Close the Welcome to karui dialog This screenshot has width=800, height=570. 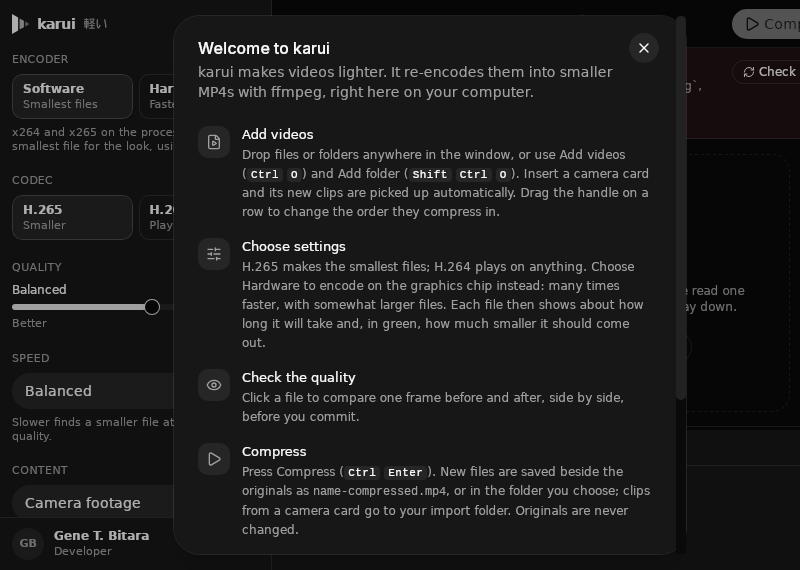tap(644, 48)
